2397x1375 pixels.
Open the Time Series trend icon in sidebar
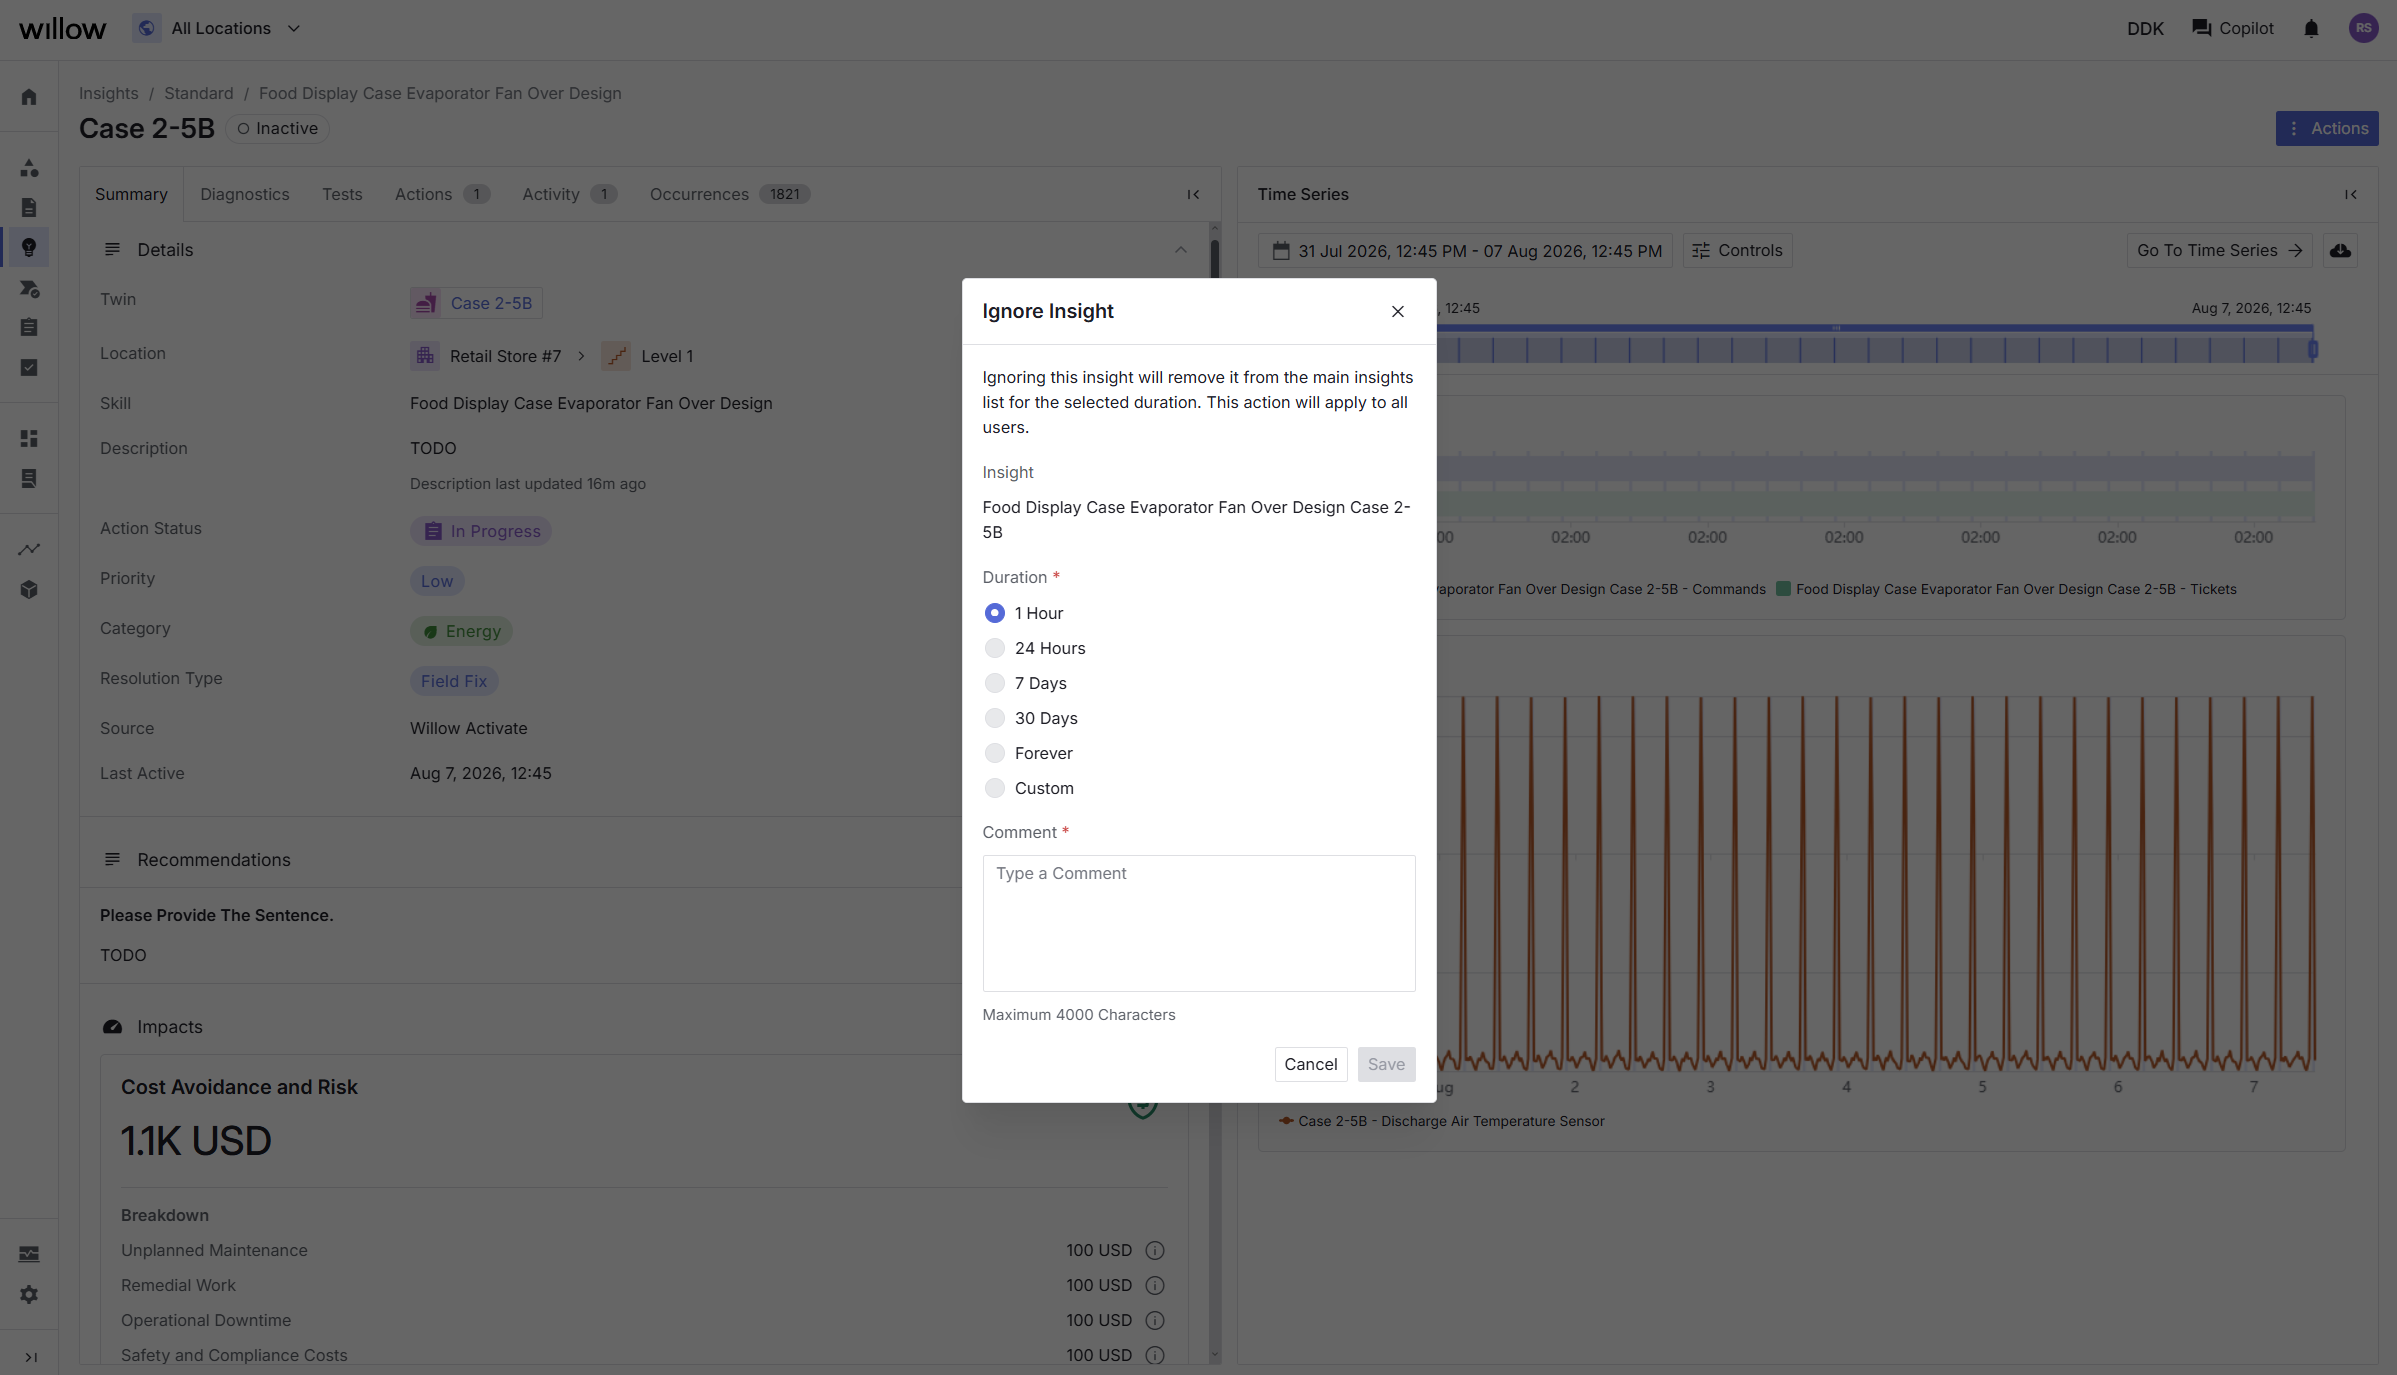[x=29, y=549]
